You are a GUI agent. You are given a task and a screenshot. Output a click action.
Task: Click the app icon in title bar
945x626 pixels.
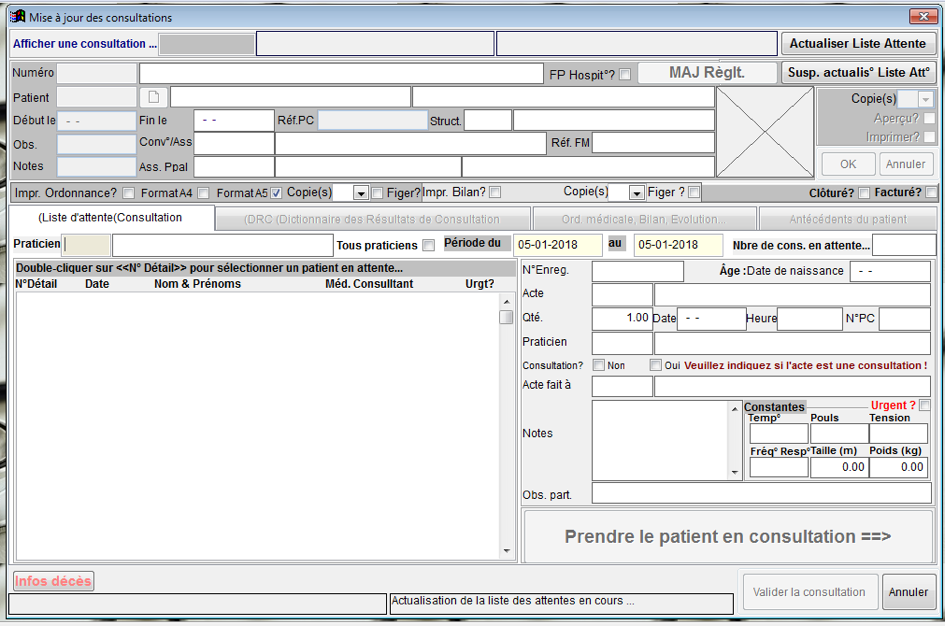point(17,17)
